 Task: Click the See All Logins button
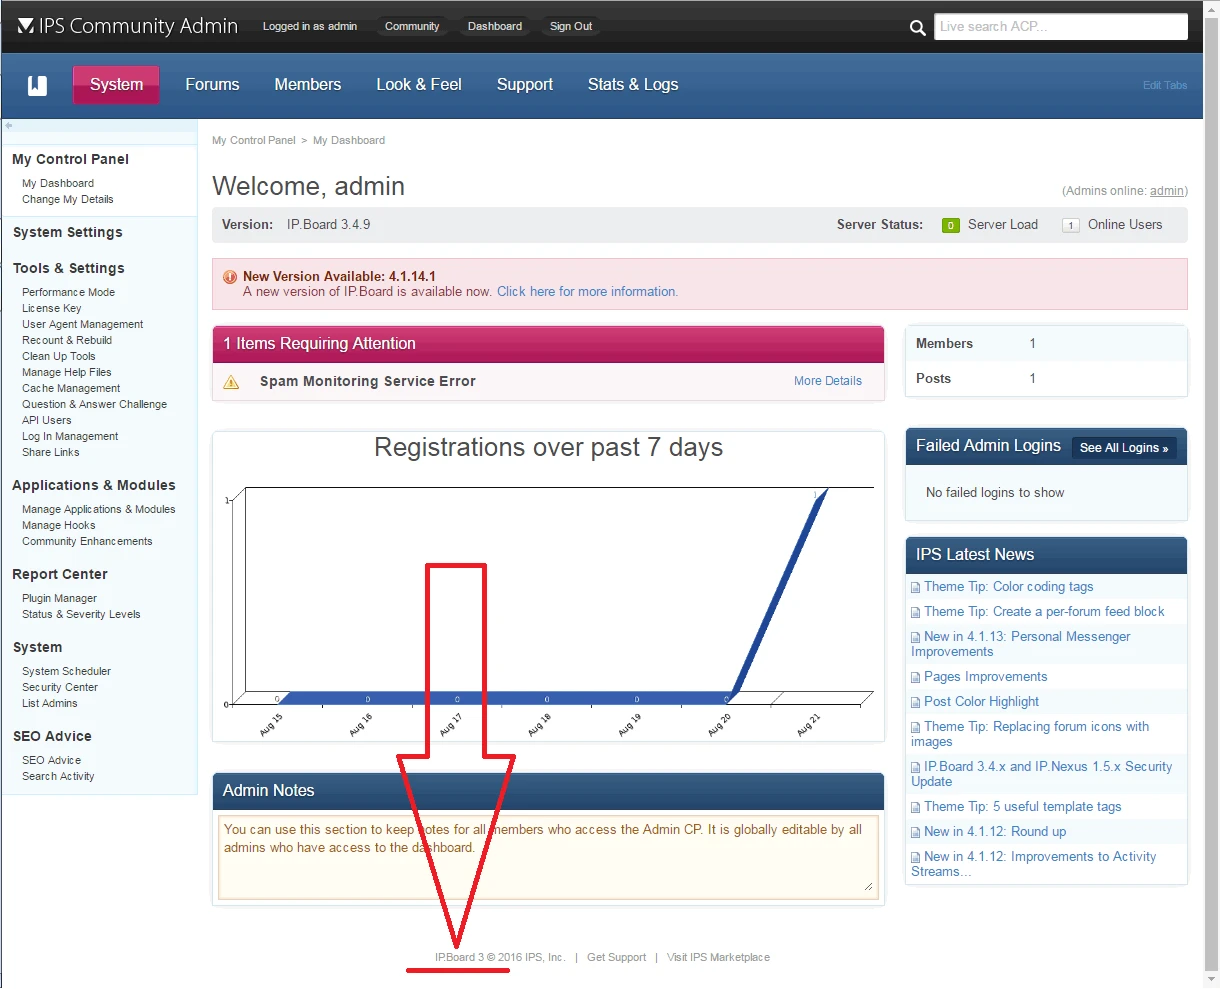(1124, 448)
